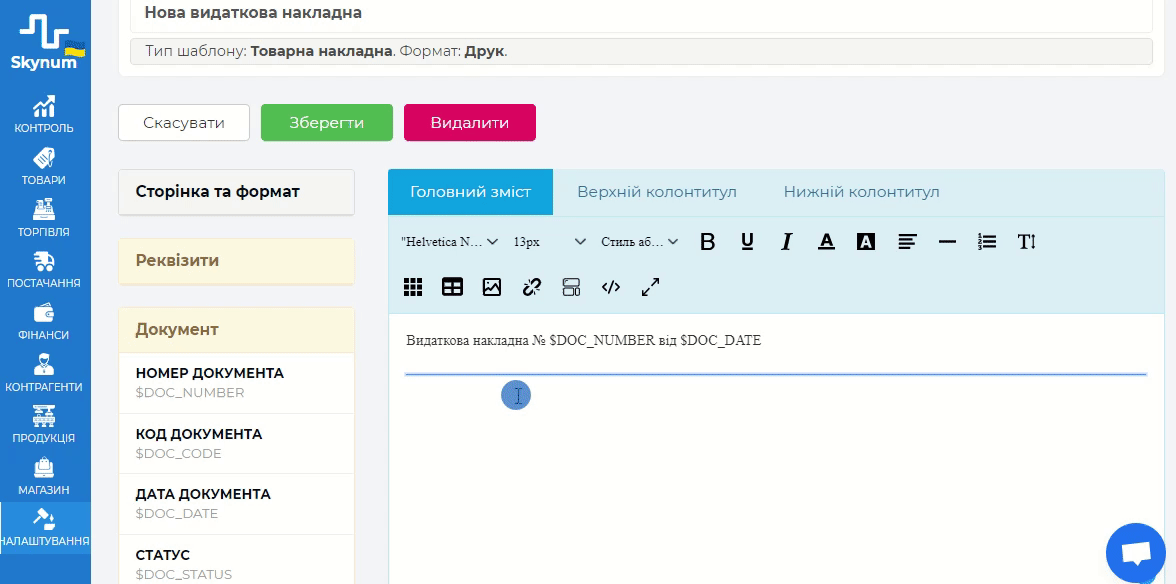Click the green Зберегти button
The image size is (1176, 584).
(x=327, y=123)
